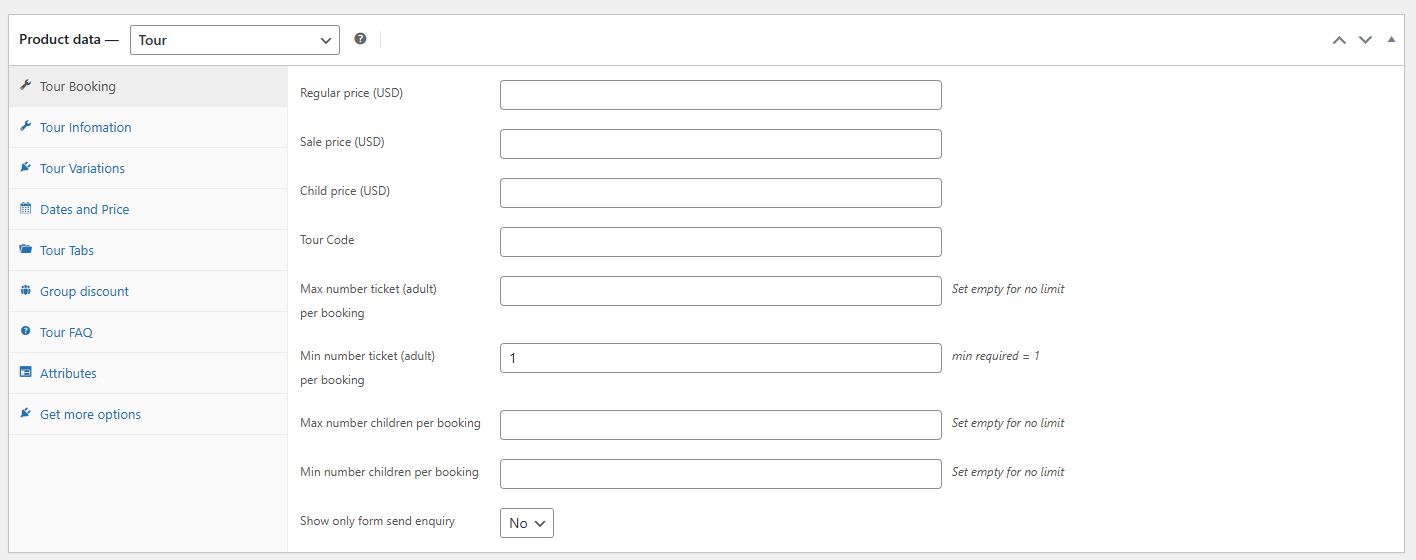Select the Min number ticket adult field
This screenshot has width=1416, height=560.
click(x=721, y=358)
